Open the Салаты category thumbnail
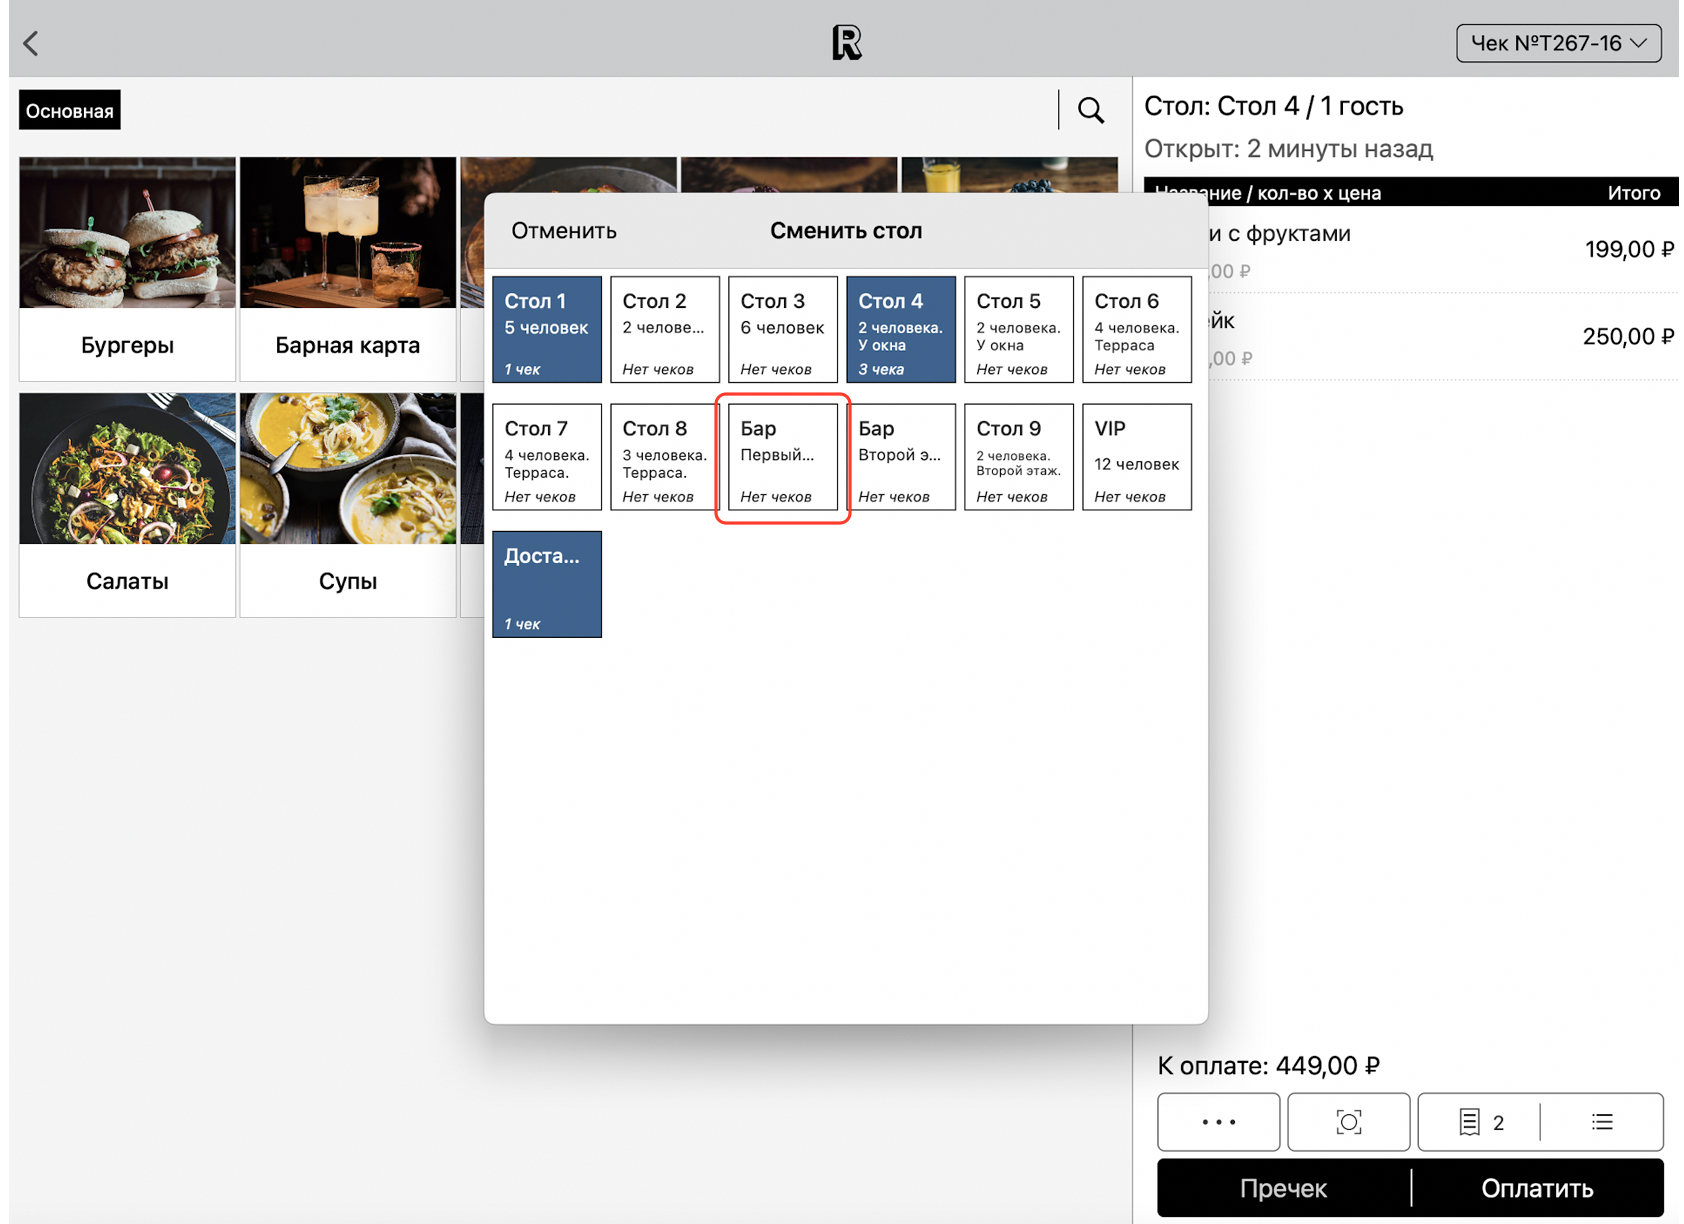This screenshot has width=1684, height=1224. click(128, 504)
